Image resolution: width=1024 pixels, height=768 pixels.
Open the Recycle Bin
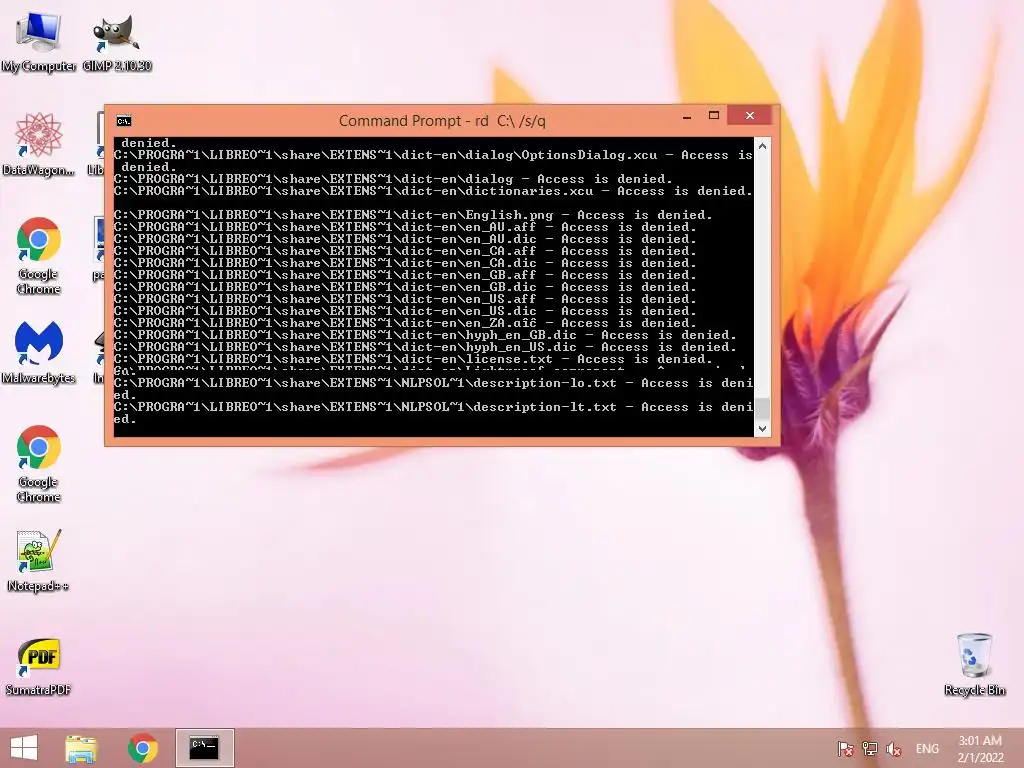974,665
